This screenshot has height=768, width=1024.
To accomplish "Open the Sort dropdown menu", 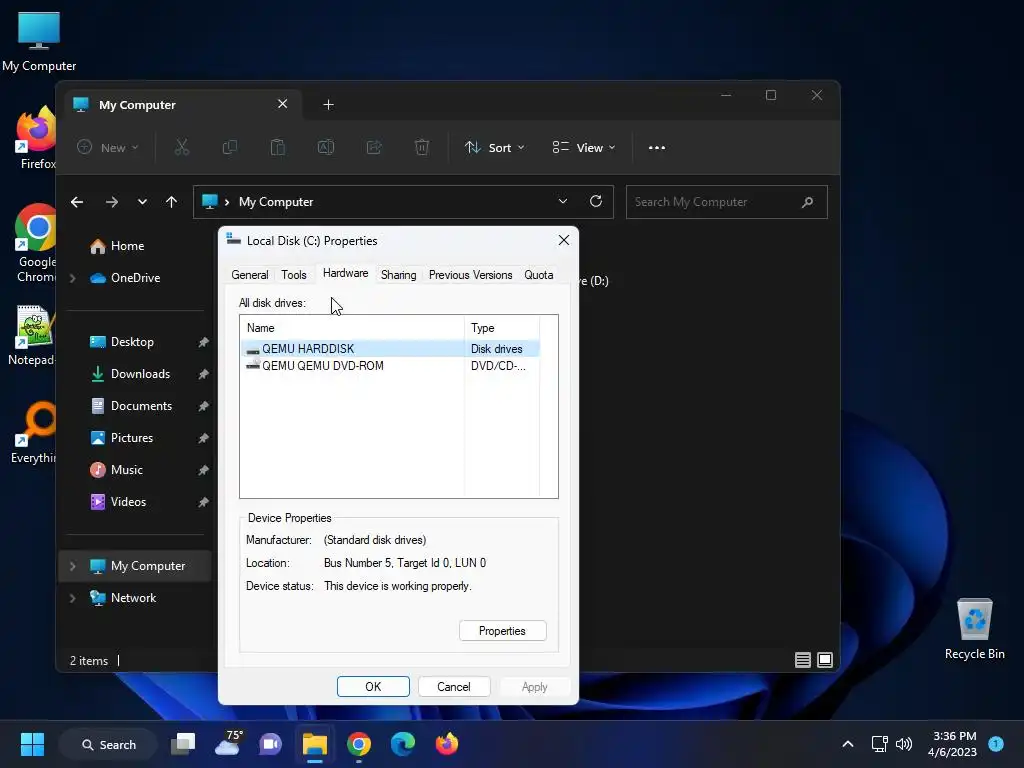I will 494,148.
